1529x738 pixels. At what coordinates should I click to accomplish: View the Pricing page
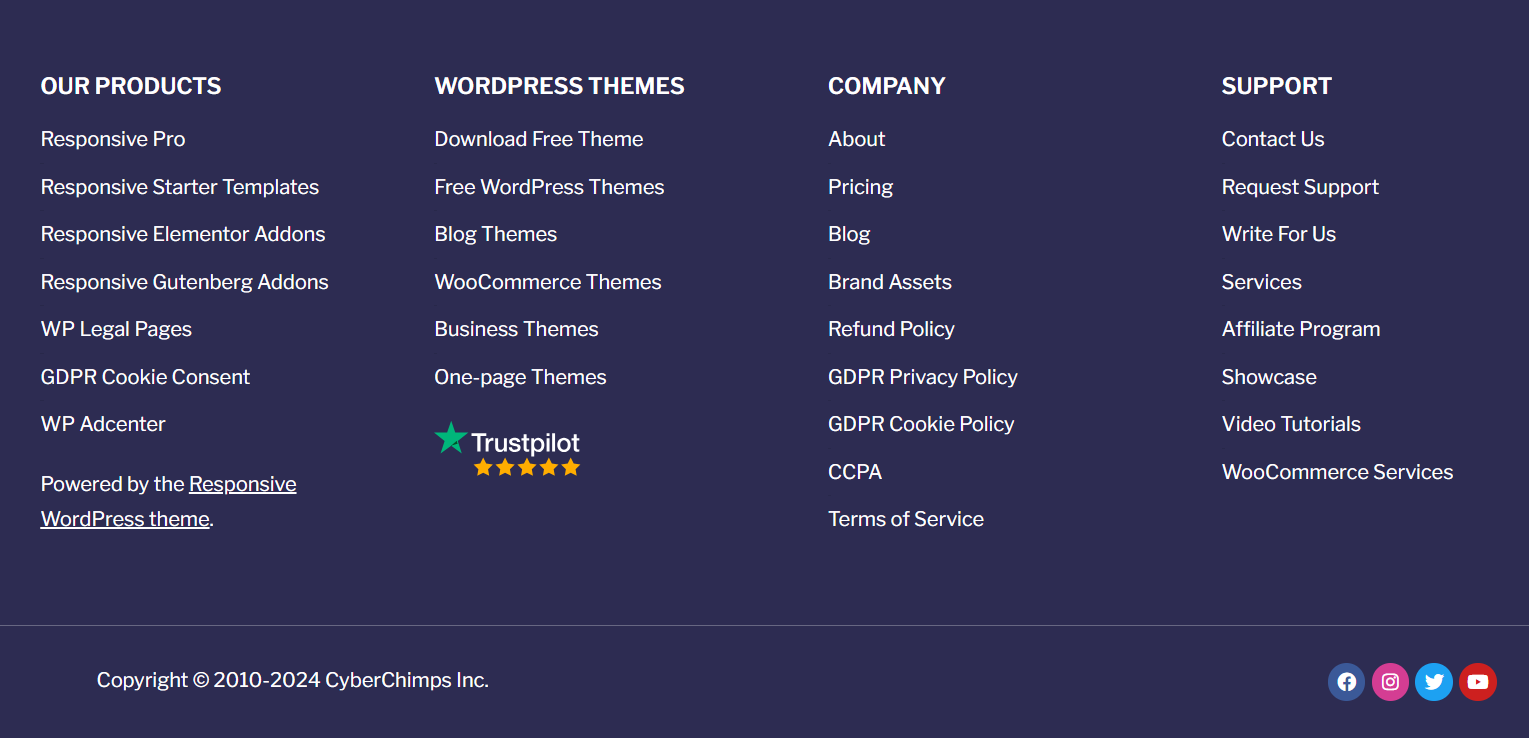[x=861, y=187]
